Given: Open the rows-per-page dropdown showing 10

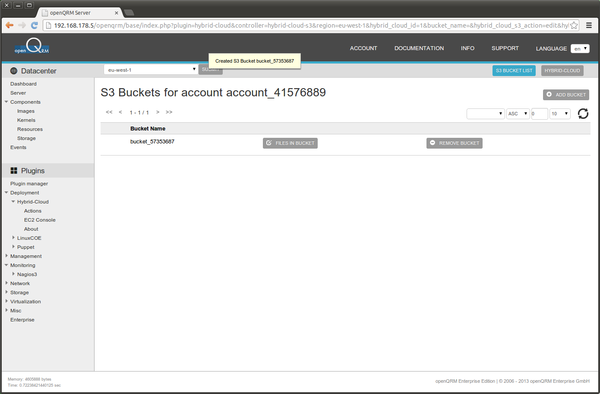Looking at the screenshot, I should (x=560, y=114).
